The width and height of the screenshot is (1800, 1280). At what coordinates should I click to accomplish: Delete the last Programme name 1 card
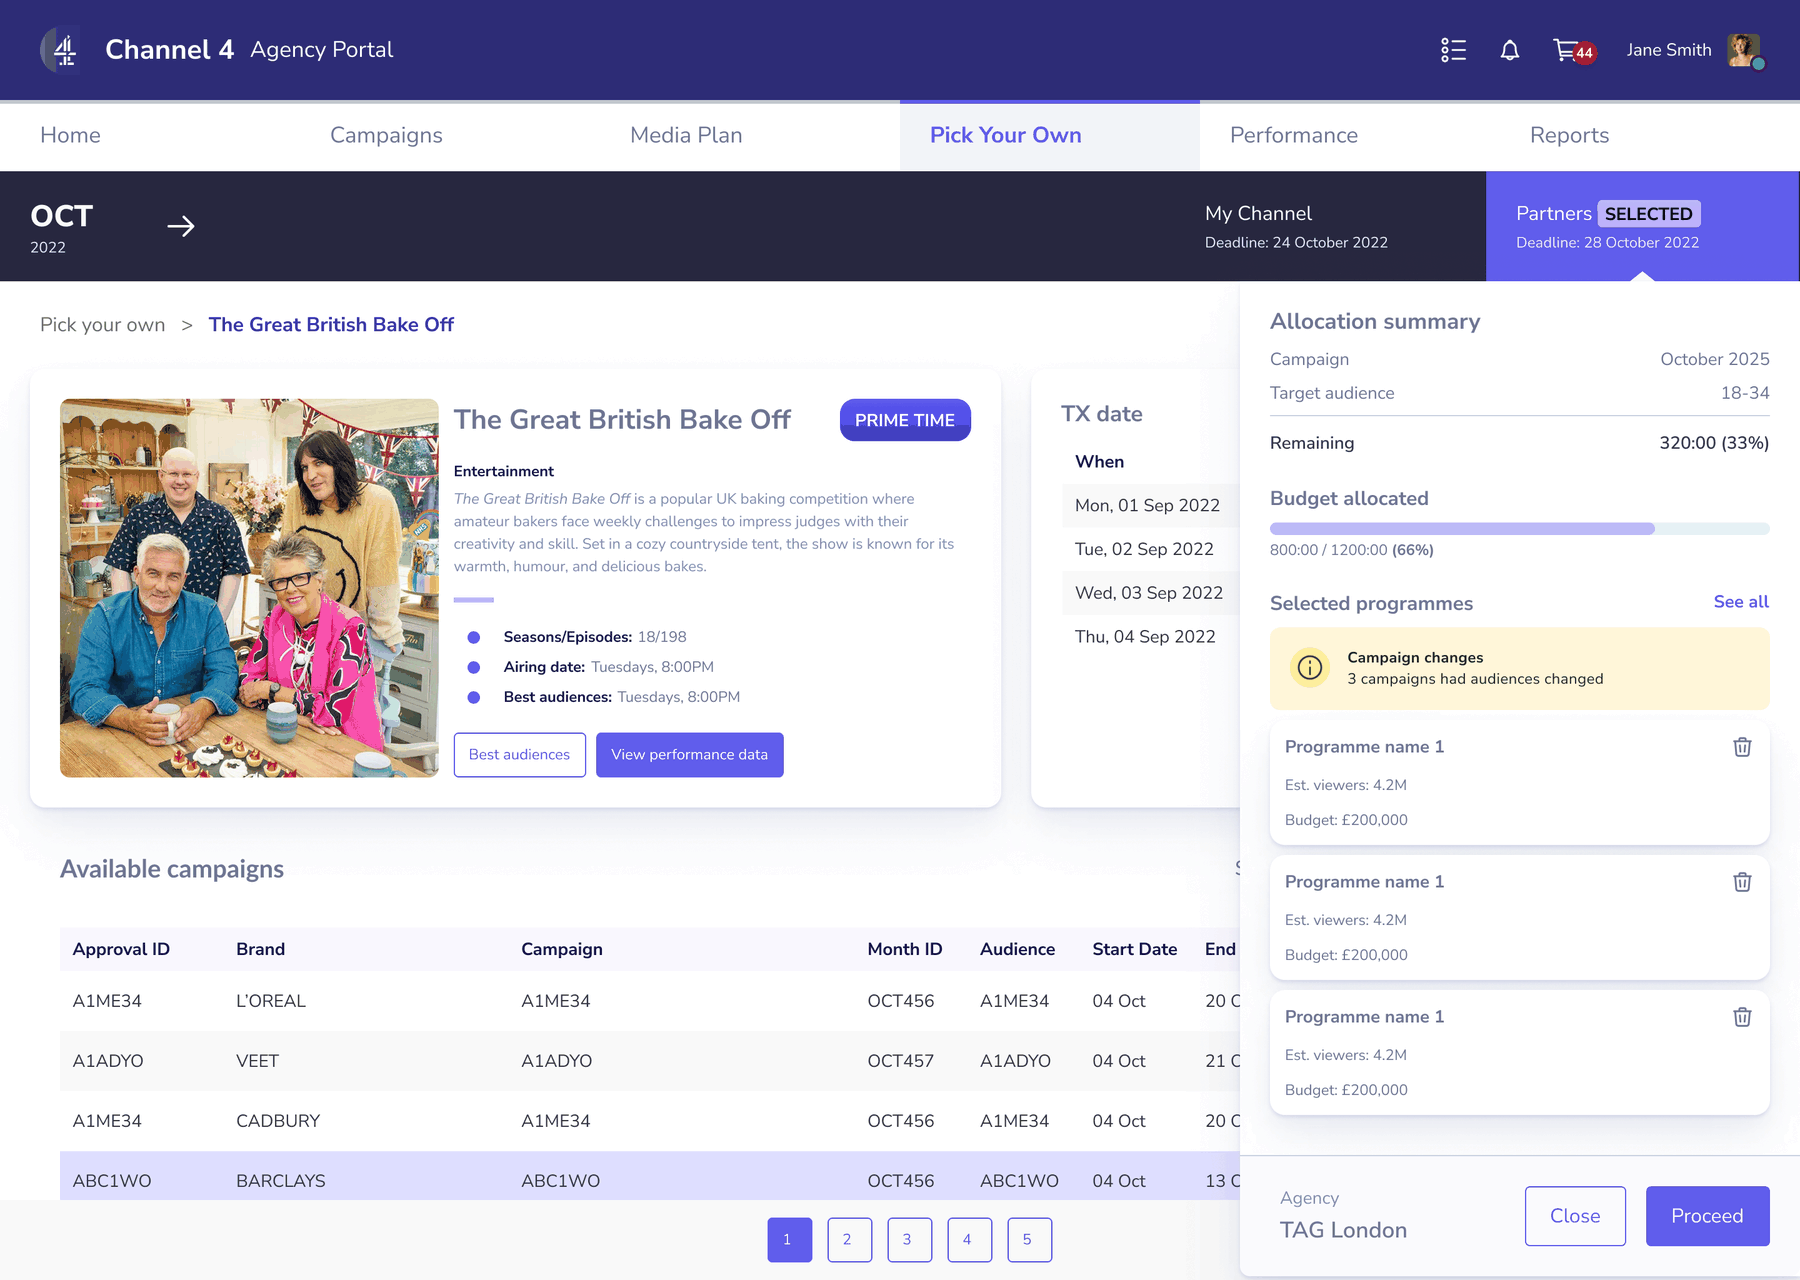1742,1017
